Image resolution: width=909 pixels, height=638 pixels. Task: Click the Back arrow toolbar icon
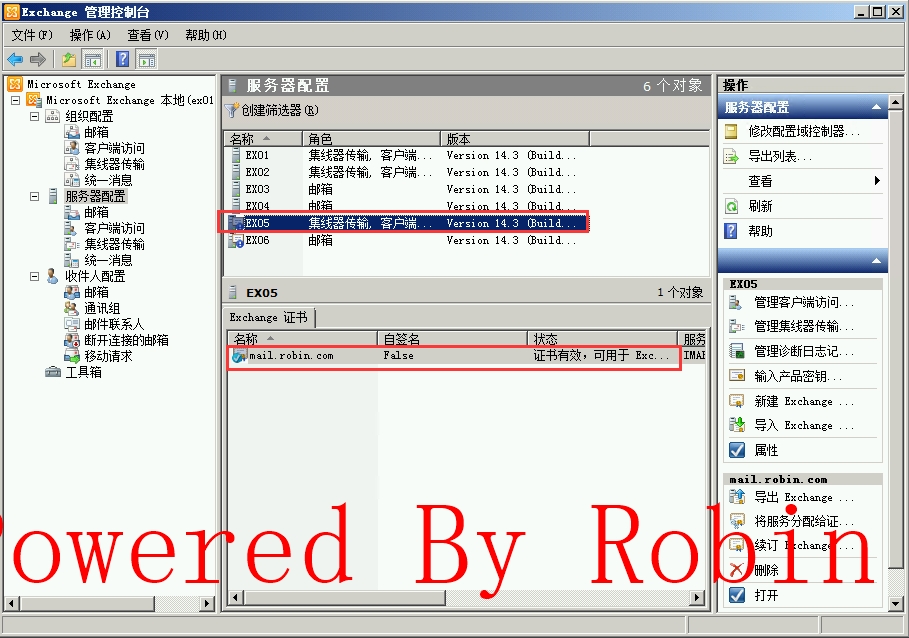click(15, 59)
